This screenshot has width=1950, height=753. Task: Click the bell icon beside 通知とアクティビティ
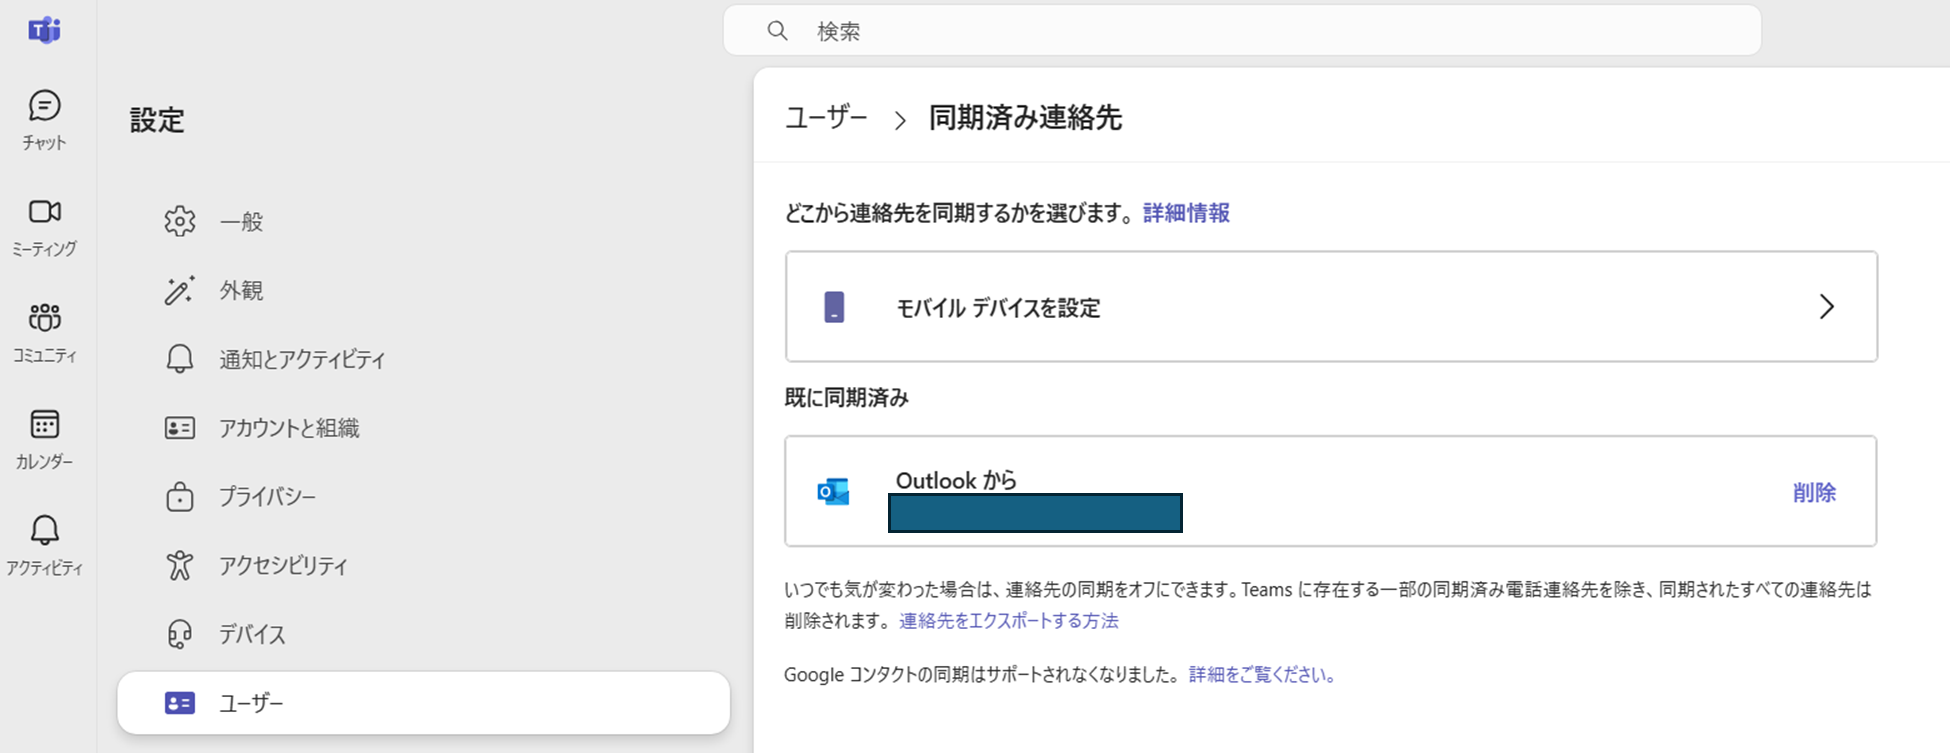(180, 359)
